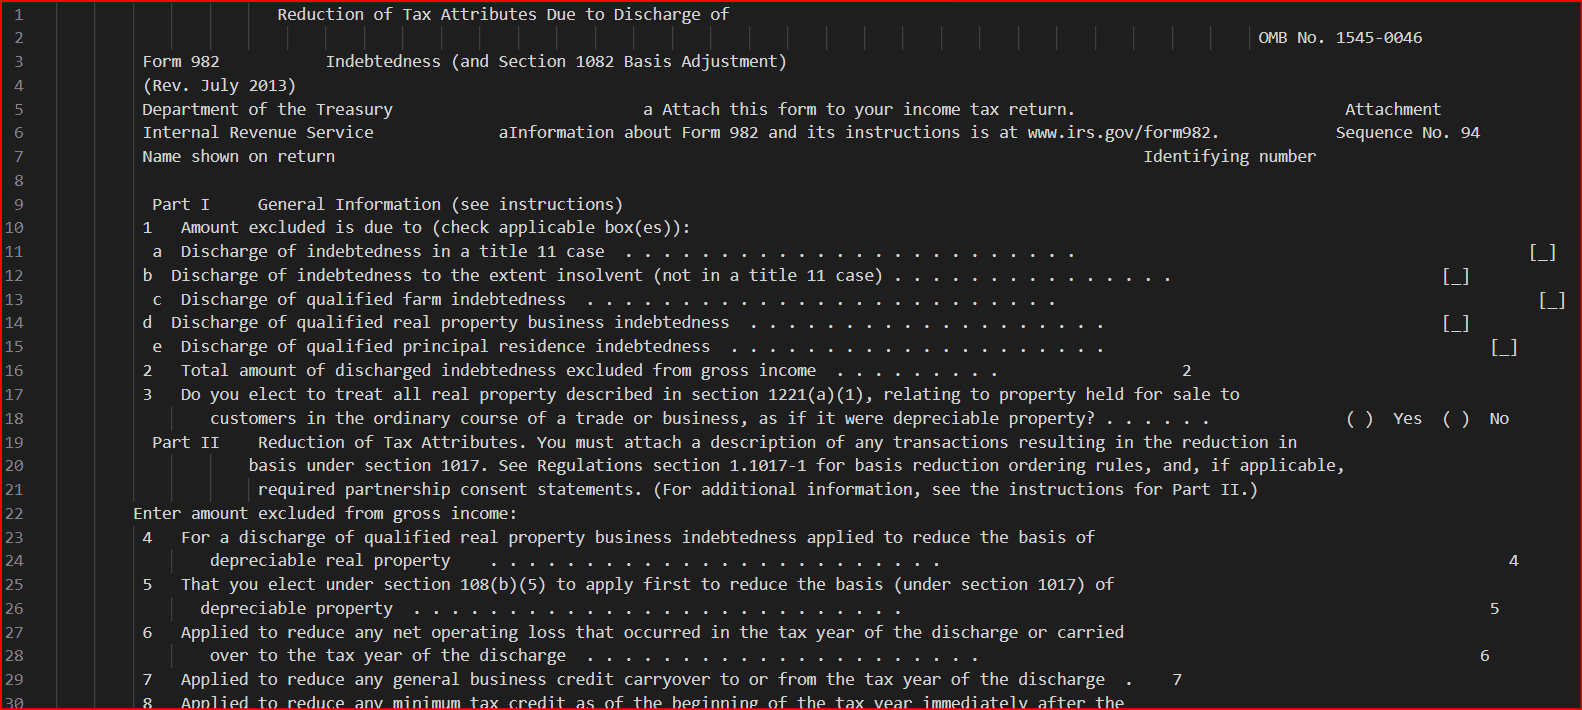The width and height of the screenshot is (1582, 710).
Task: Select the Yes option parentheses
Action: [x=1359, y=419]
